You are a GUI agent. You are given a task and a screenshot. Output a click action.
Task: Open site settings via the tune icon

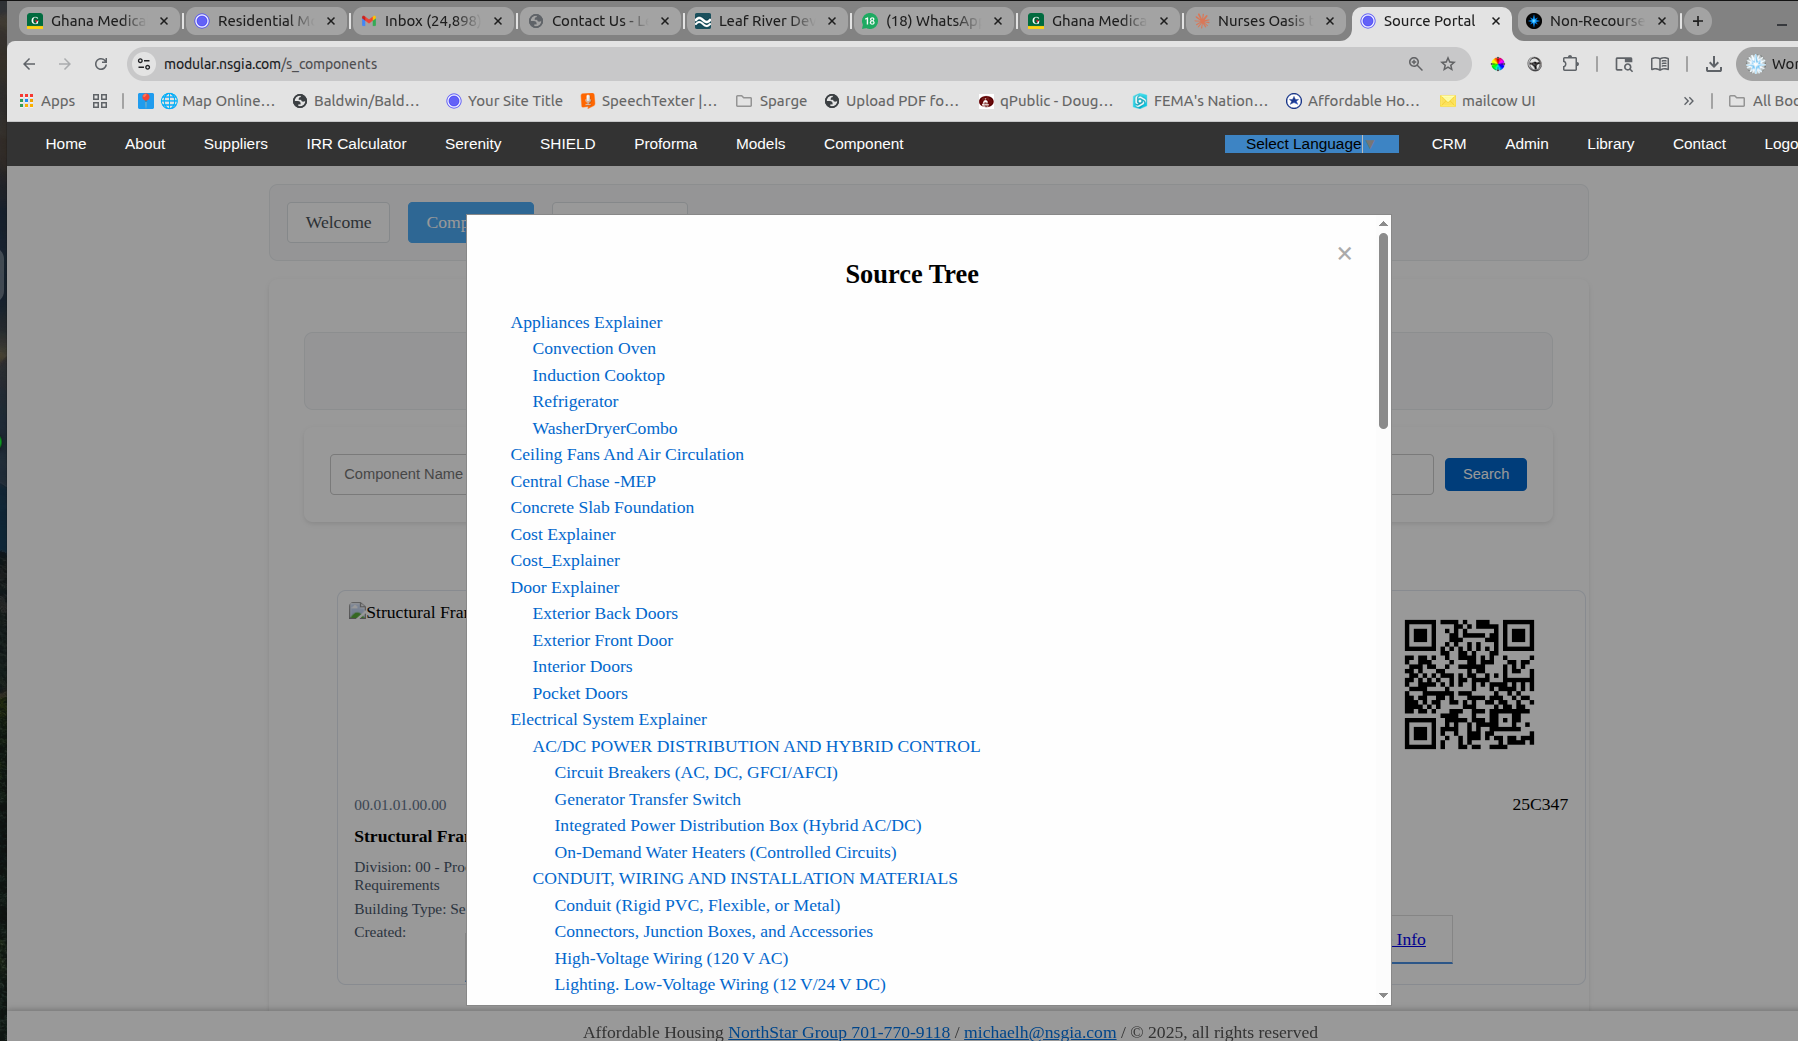tap(143, 63)
